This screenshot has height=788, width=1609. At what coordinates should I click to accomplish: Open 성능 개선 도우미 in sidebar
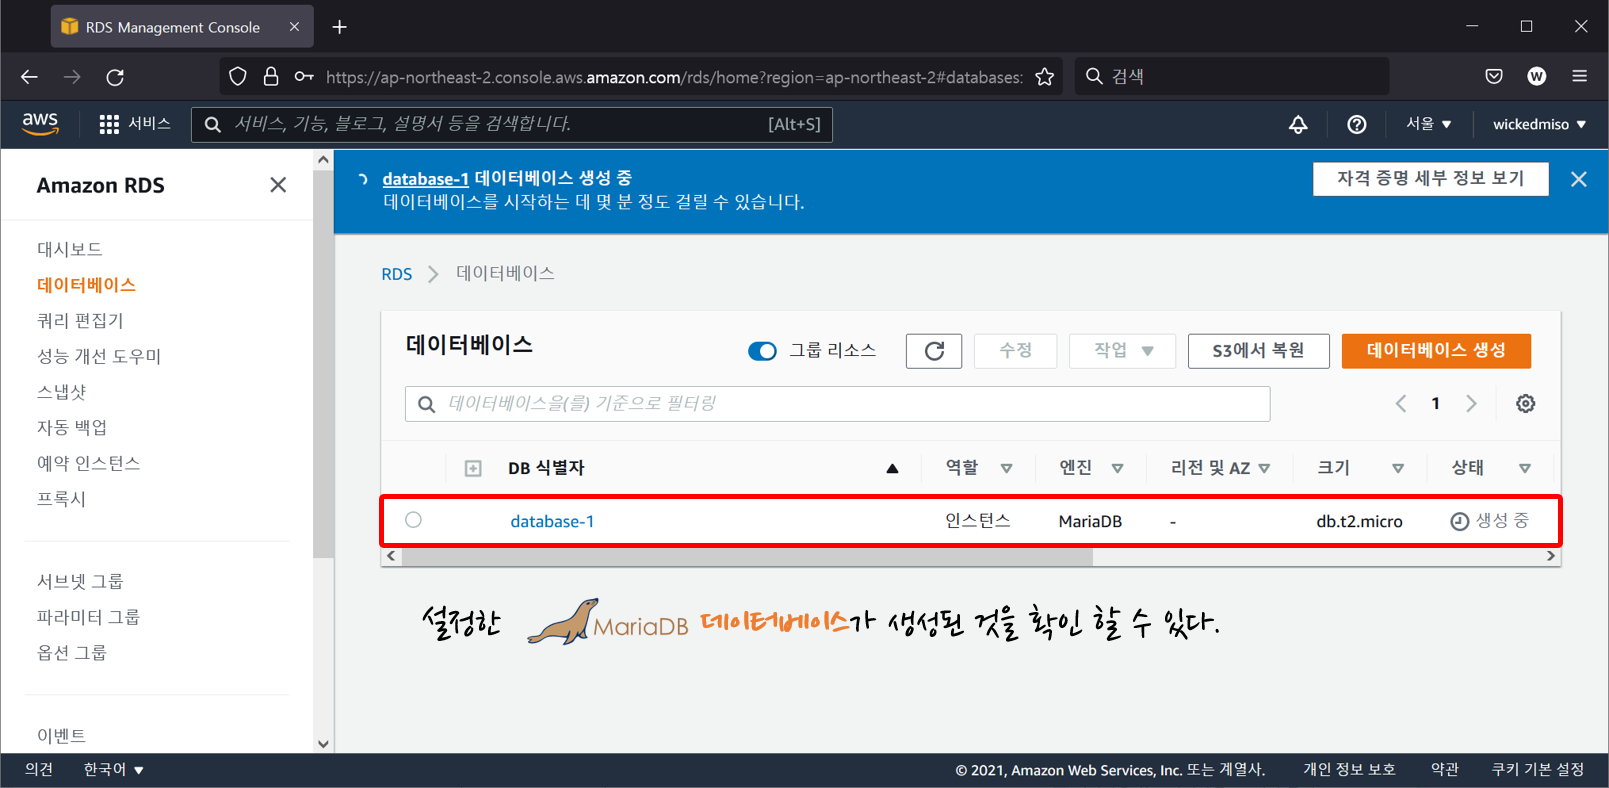tap(99, 356)
